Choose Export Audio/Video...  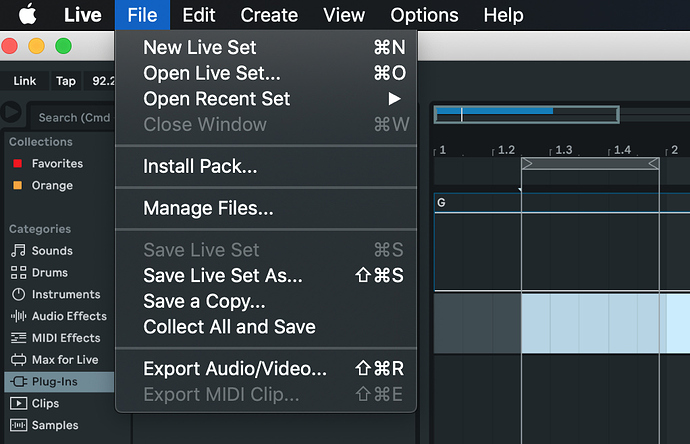266,369
